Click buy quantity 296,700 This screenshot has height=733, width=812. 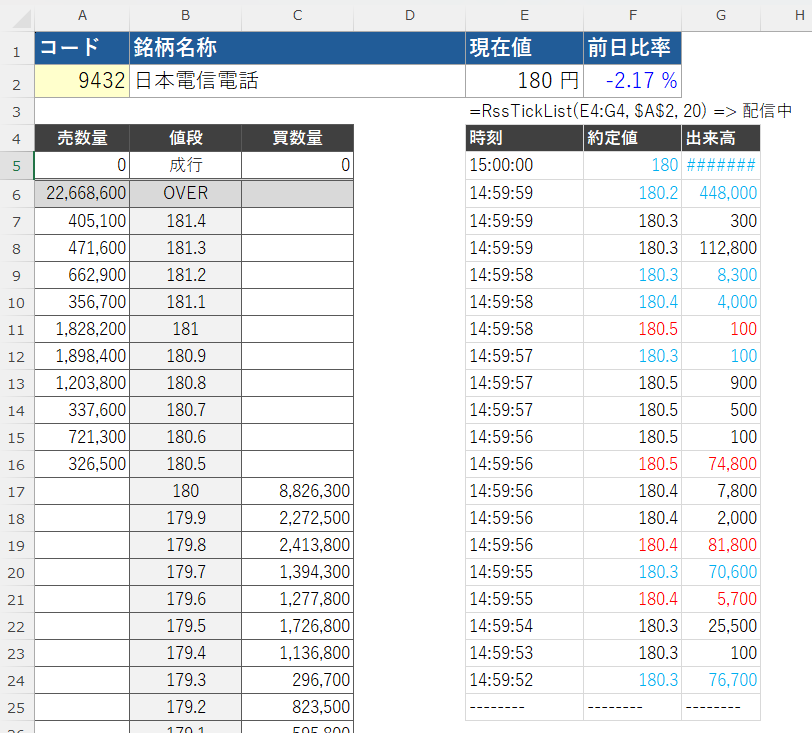click(x=297, y=680)
